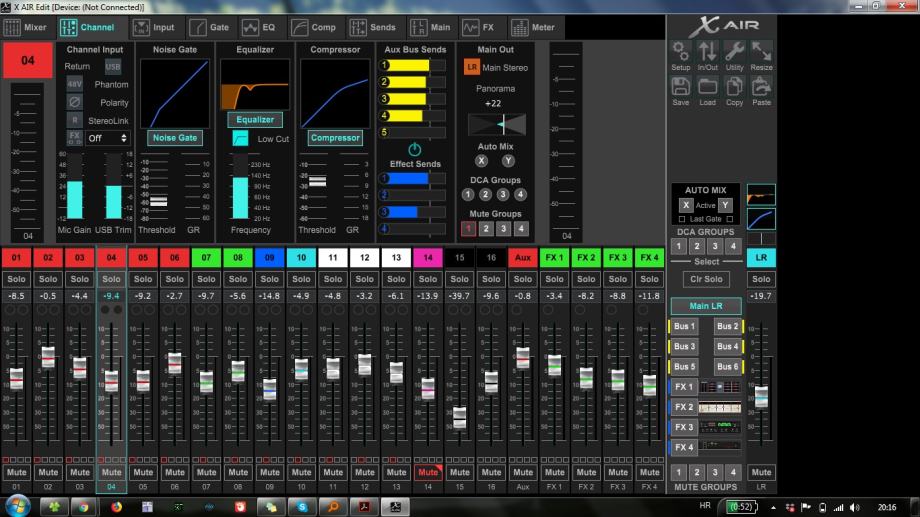Screen dimensions: 920x517
Task: Toggle 48V Phantom power
Action: (75, 85)
